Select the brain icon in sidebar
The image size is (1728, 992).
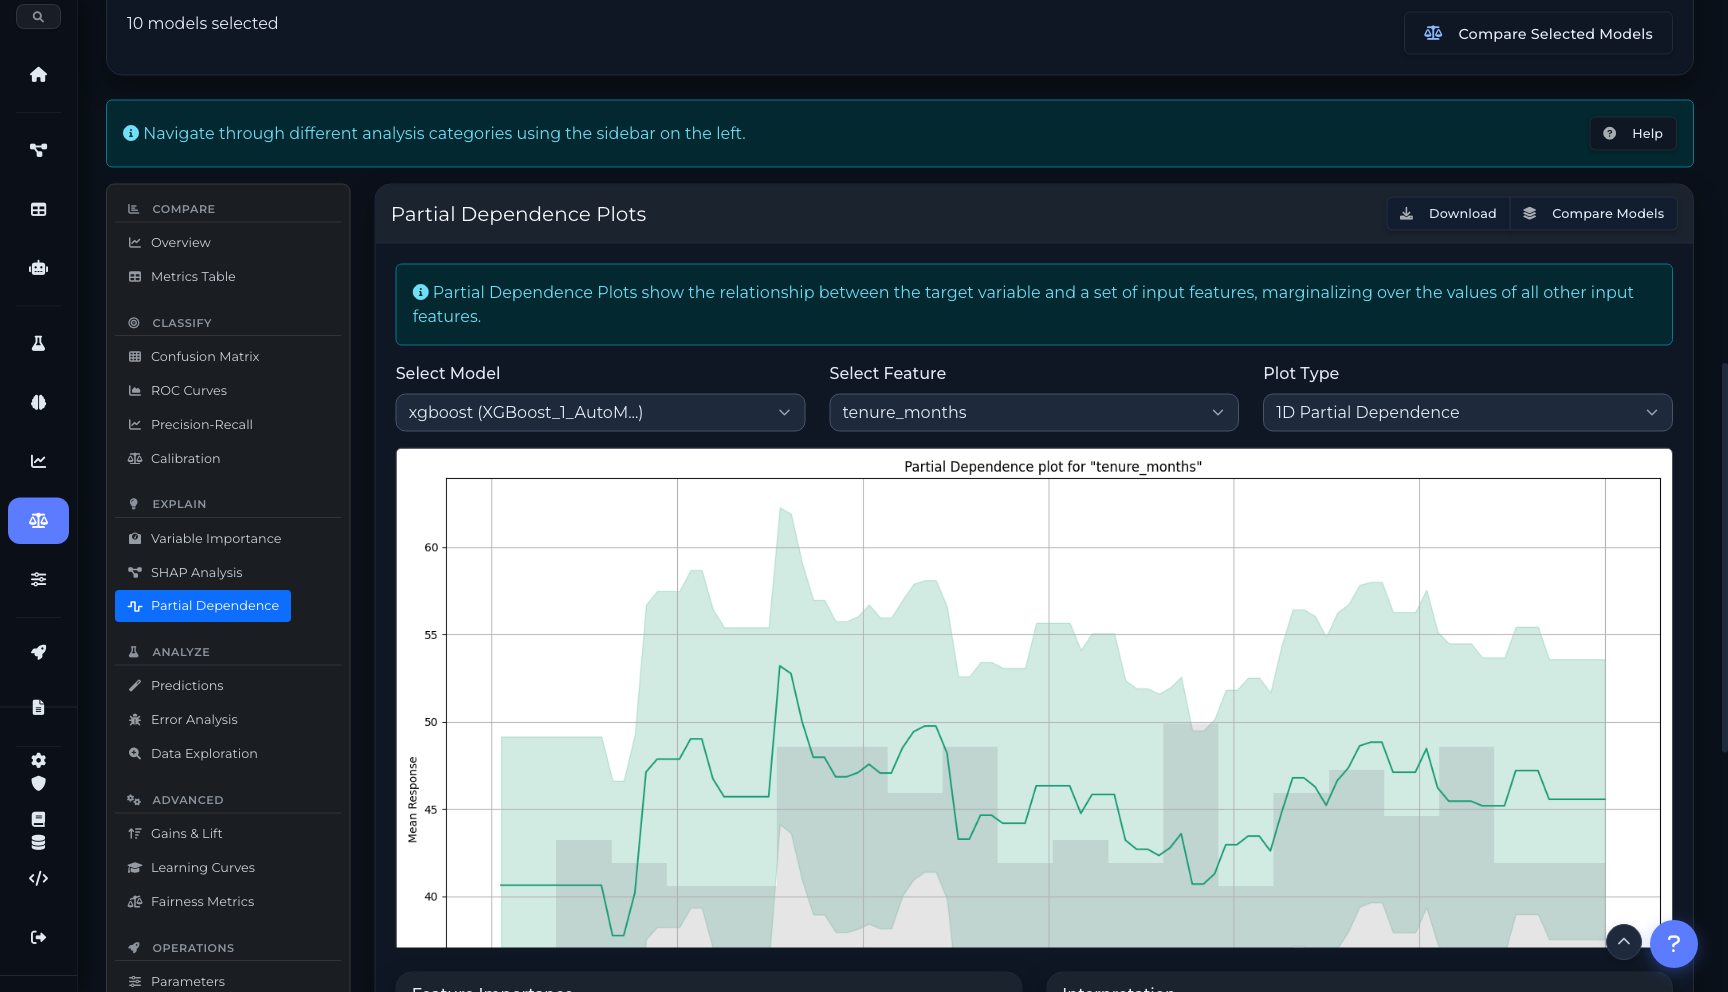click(38, 402)
